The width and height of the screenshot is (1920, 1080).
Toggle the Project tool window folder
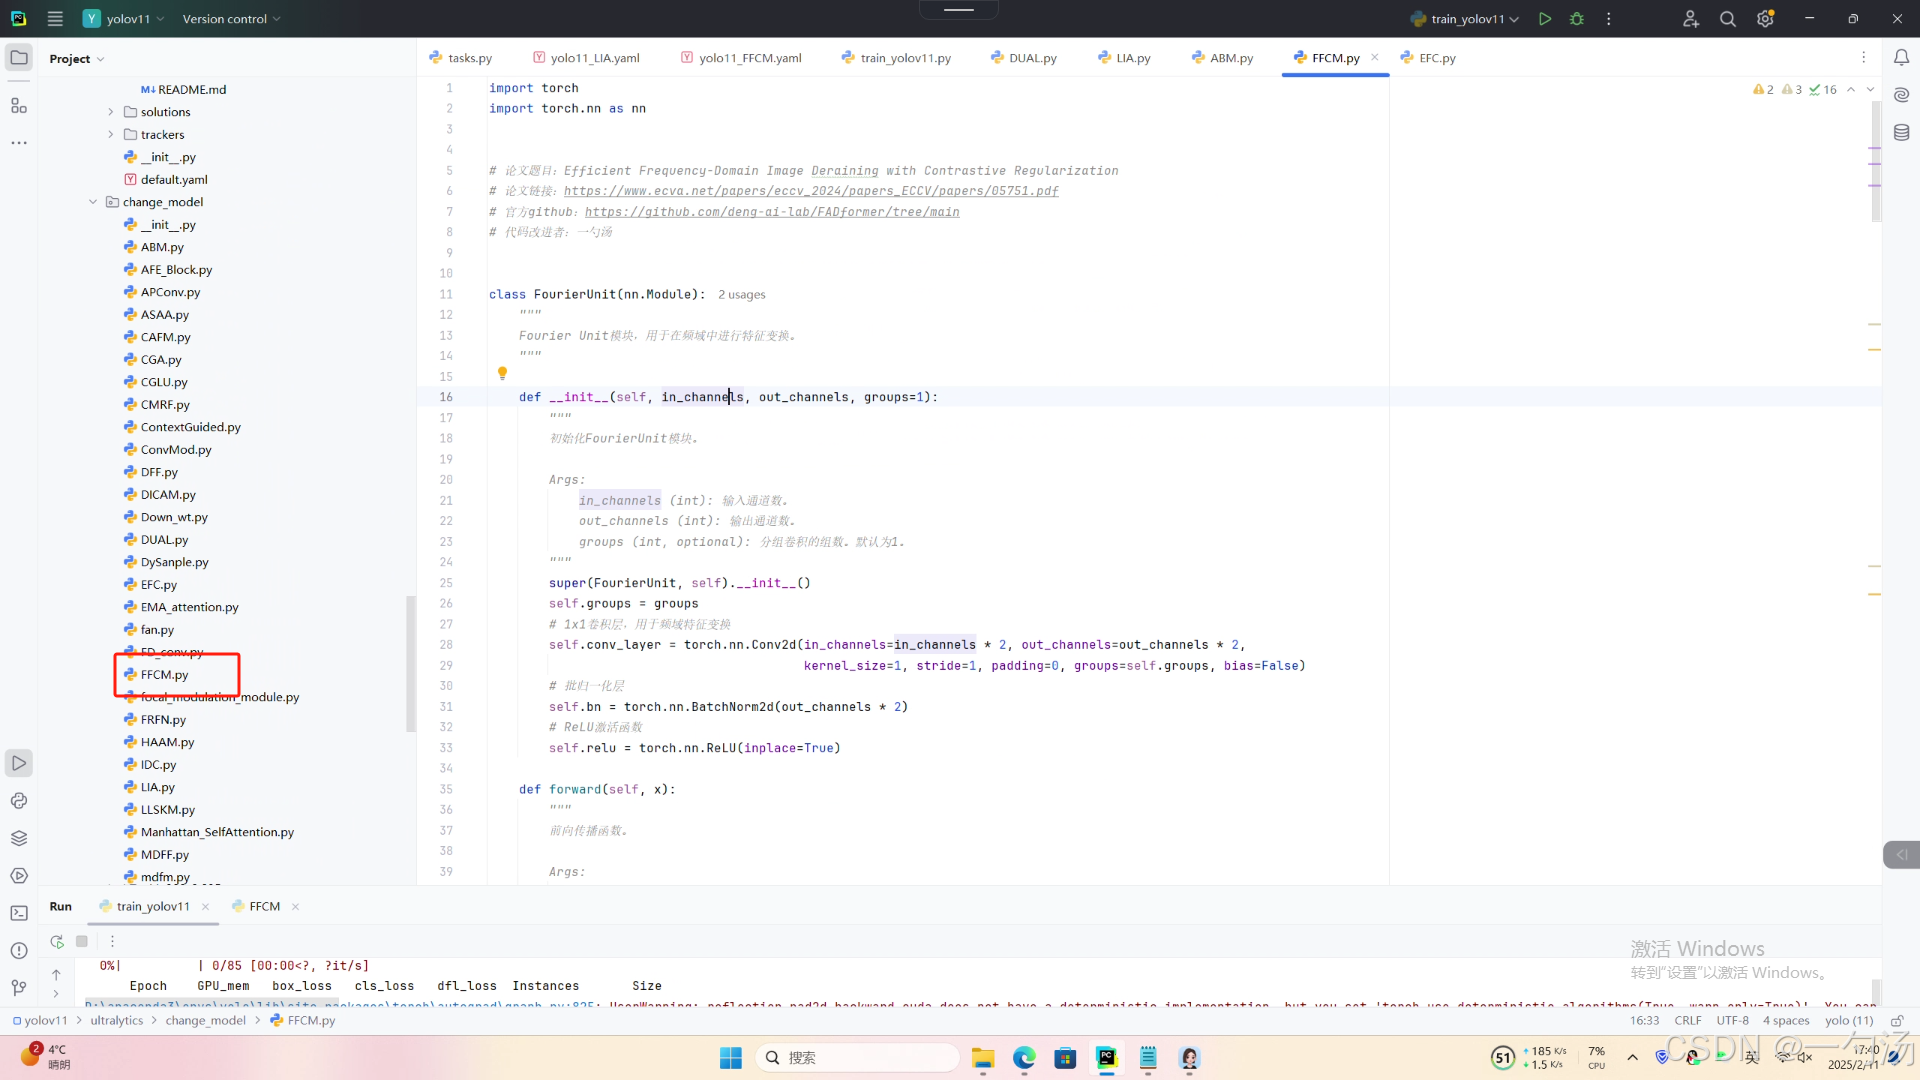[x=19, y=58]
